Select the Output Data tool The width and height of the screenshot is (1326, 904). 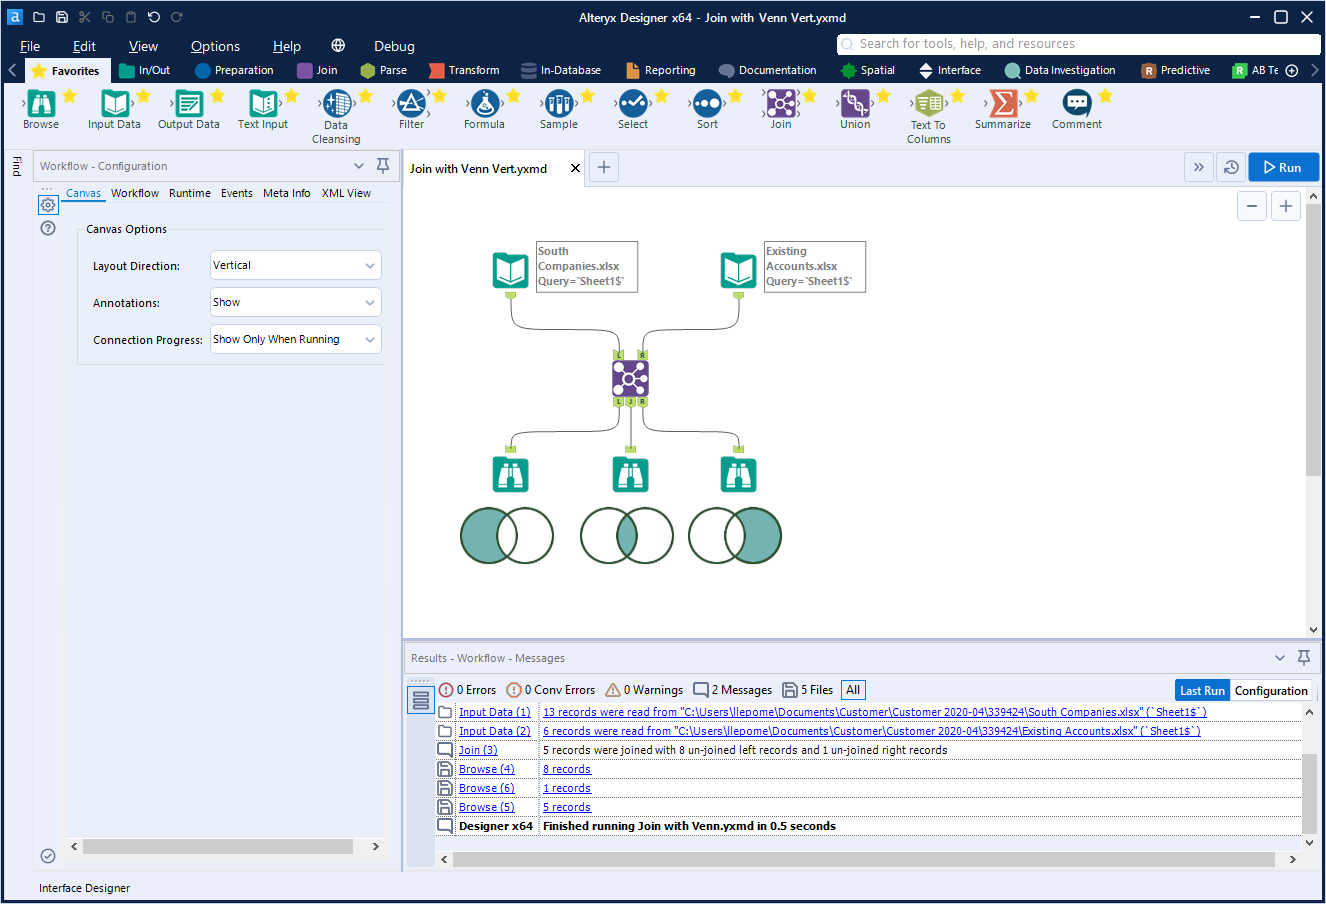(188, 104)
